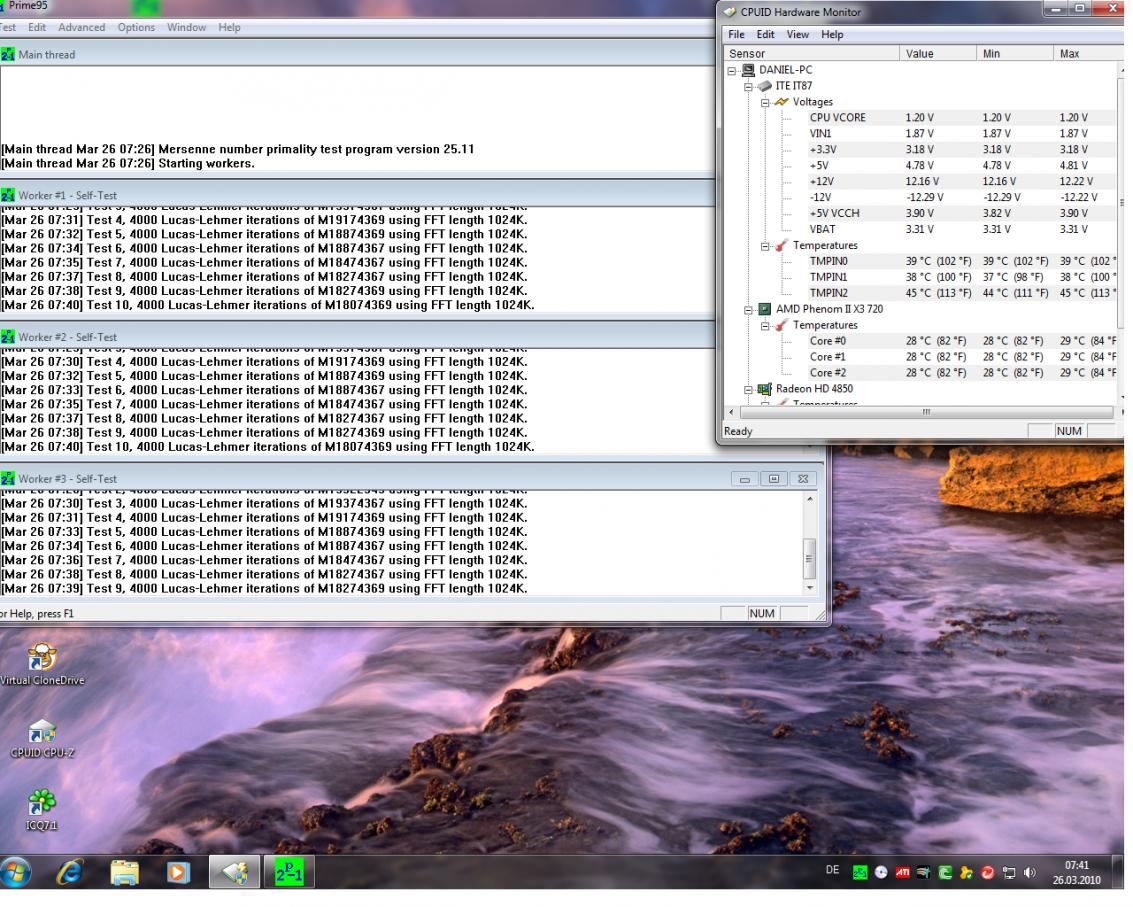Screen dimensions: 1133x907
Task: Open Prime95 Advanced menu
Action: (82, 27)
